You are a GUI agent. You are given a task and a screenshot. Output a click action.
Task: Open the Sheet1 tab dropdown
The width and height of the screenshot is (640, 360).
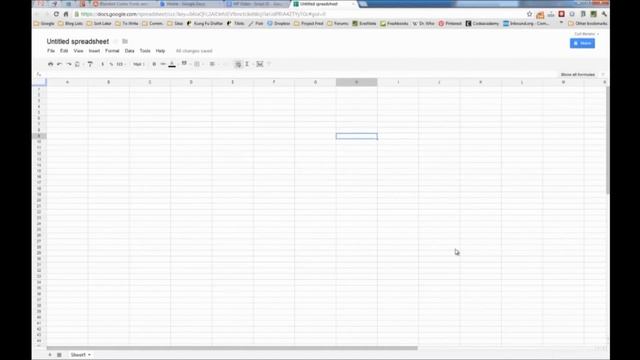pos(89,355)
